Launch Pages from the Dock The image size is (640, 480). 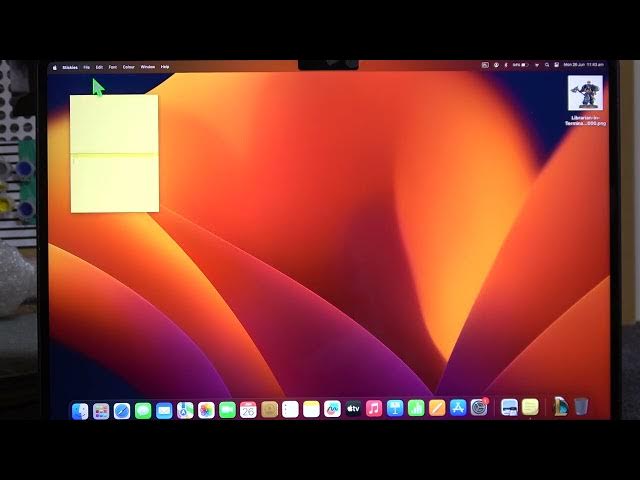(x=437, y=408)
